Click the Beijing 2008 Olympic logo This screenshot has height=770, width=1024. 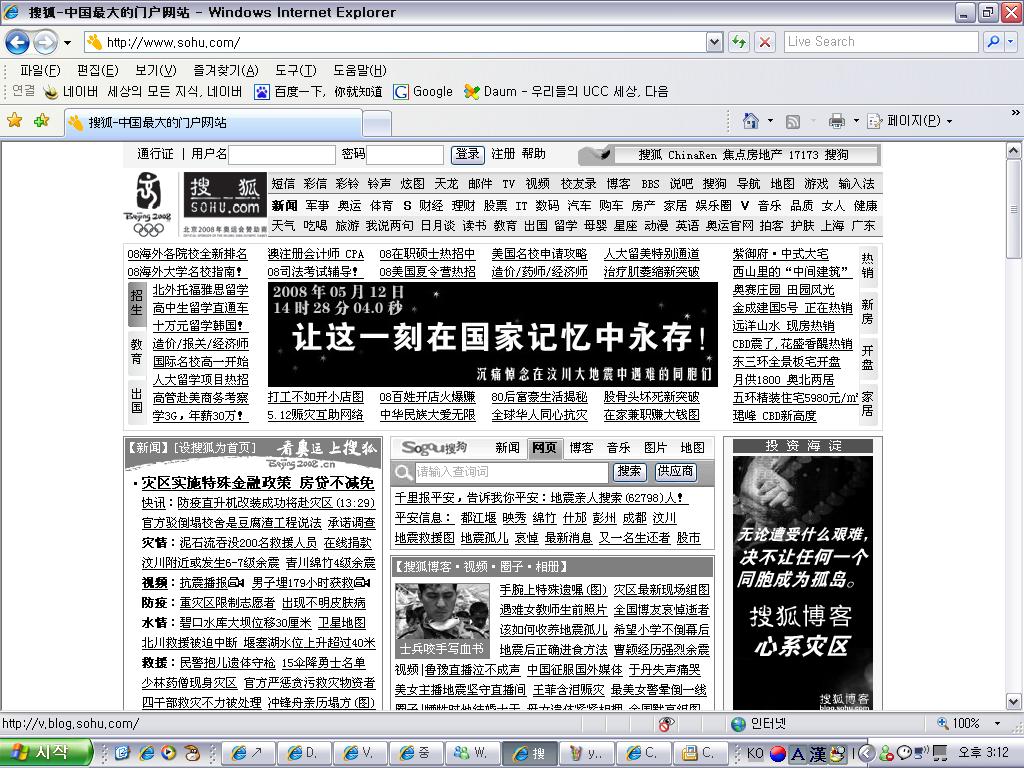148,204
